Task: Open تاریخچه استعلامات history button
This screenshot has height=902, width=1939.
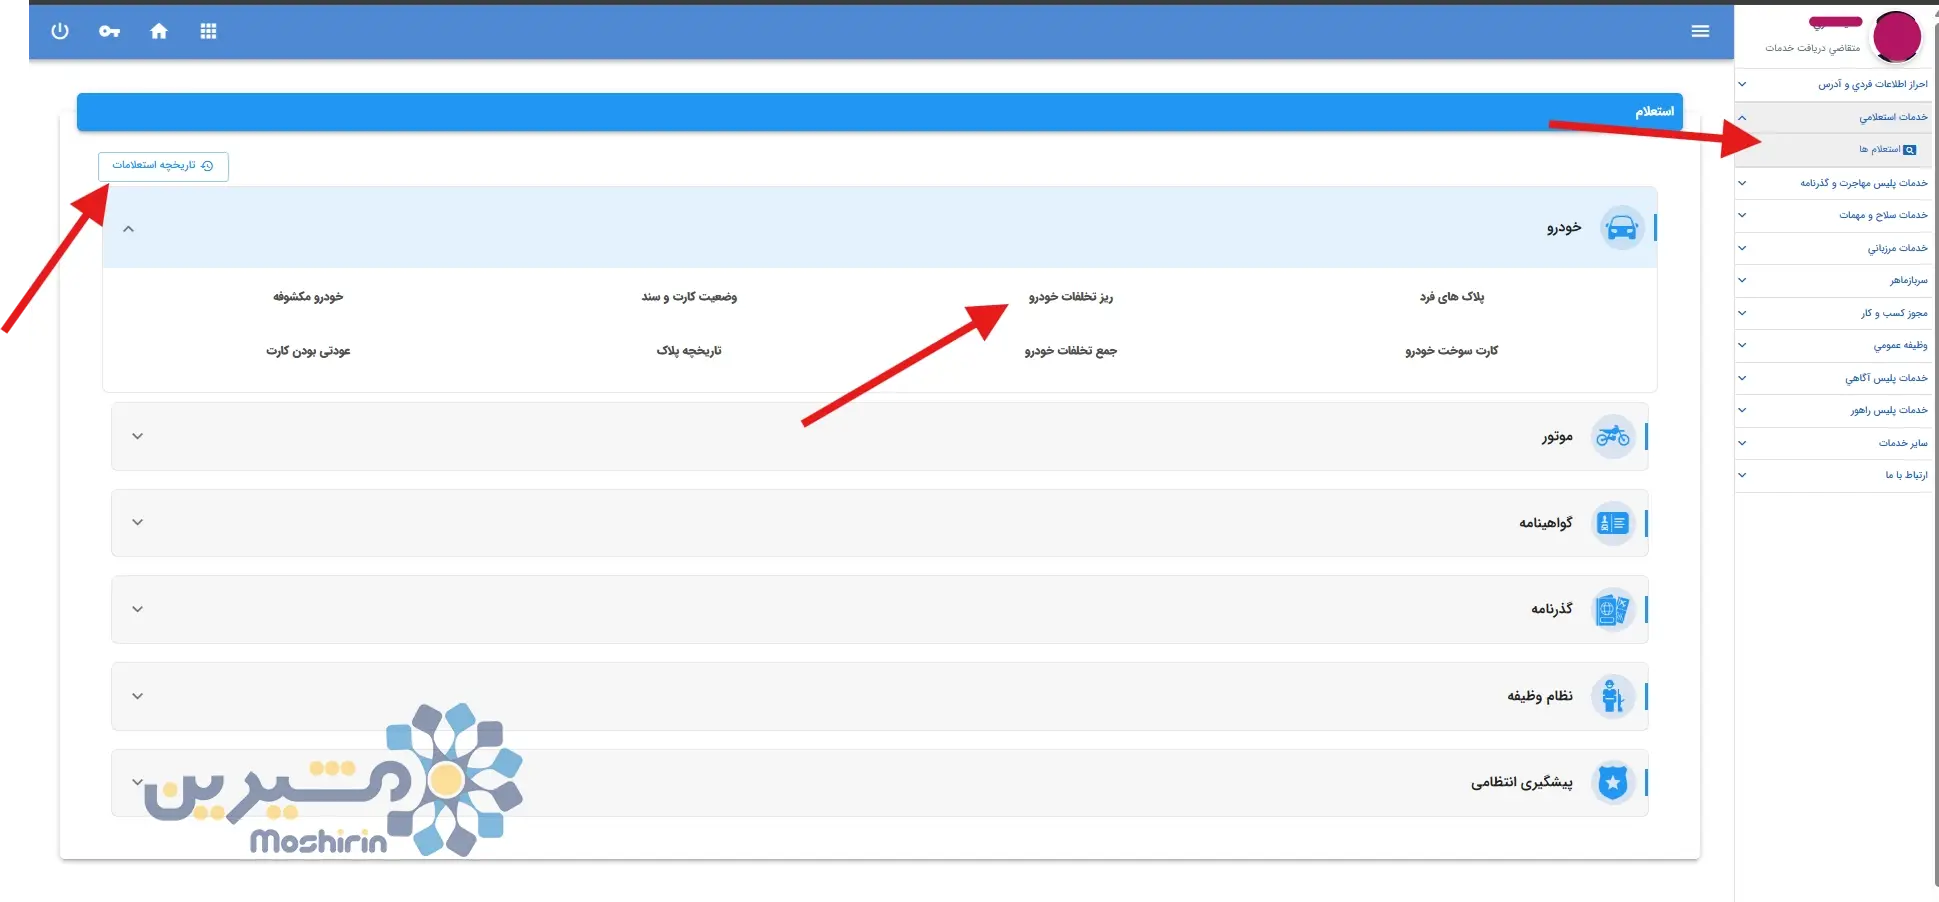Action: point(163,166)
